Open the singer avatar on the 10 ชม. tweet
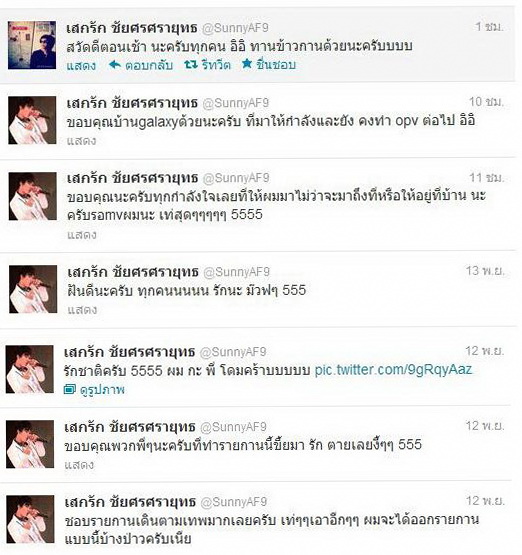Viewport: 522px width, 555px height. point(32,120)
